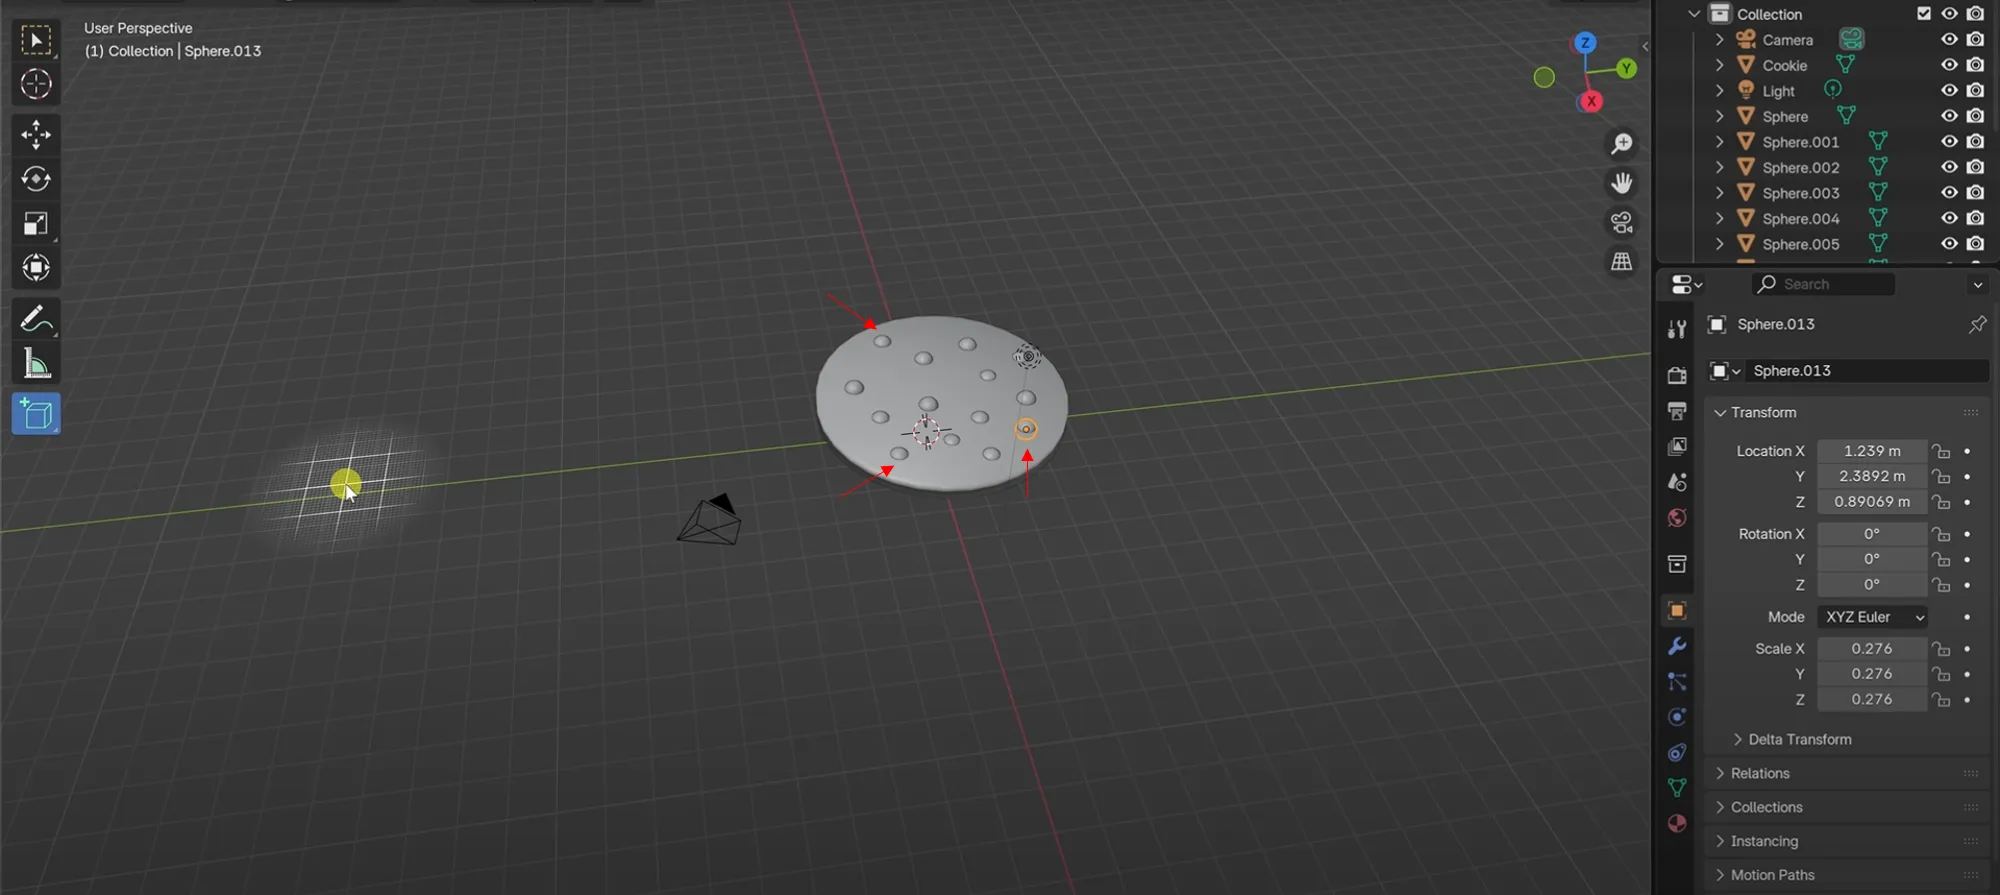Image resolution: width=2000 pixels, height=895 pixels.
Task: Toggle visibility of Sphere.003
Action: [x=1949, y=193]
